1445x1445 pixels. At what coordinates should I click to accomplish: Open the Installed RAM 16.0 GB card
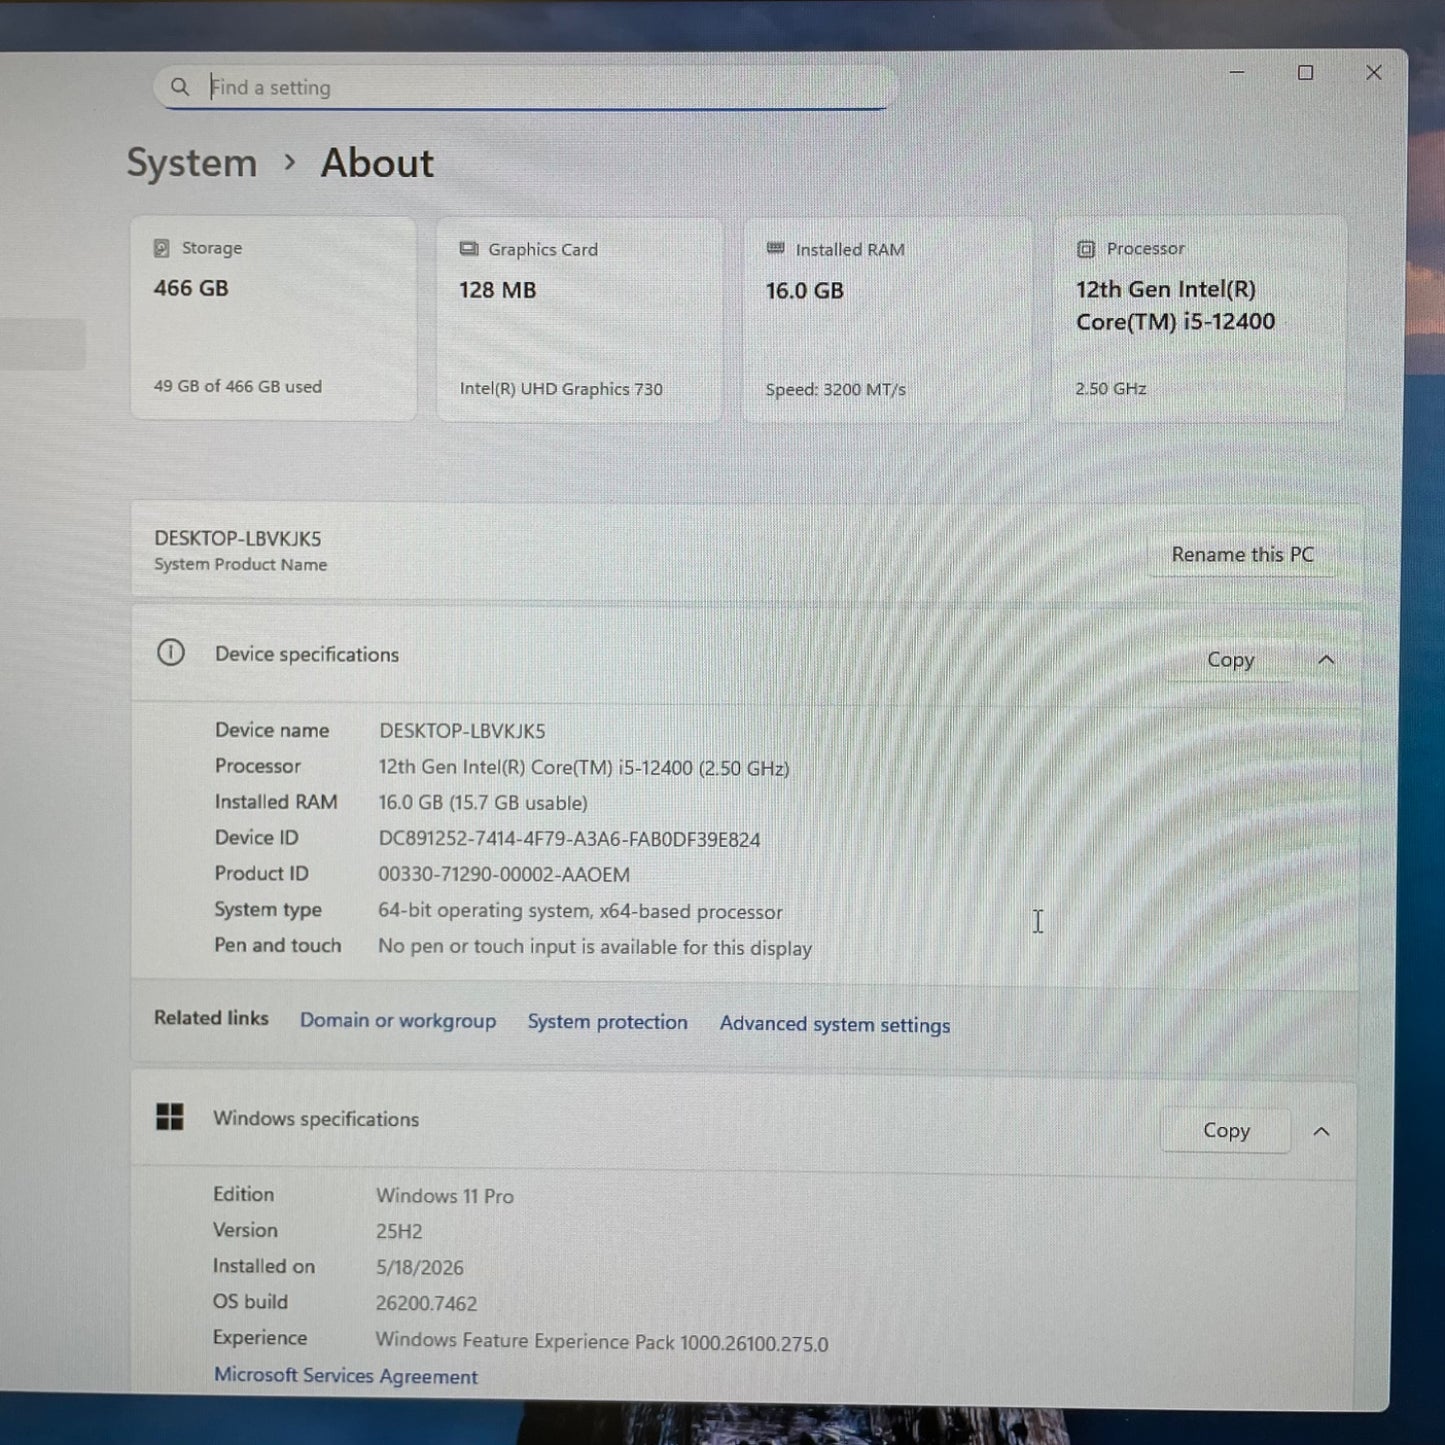point(888,319)
